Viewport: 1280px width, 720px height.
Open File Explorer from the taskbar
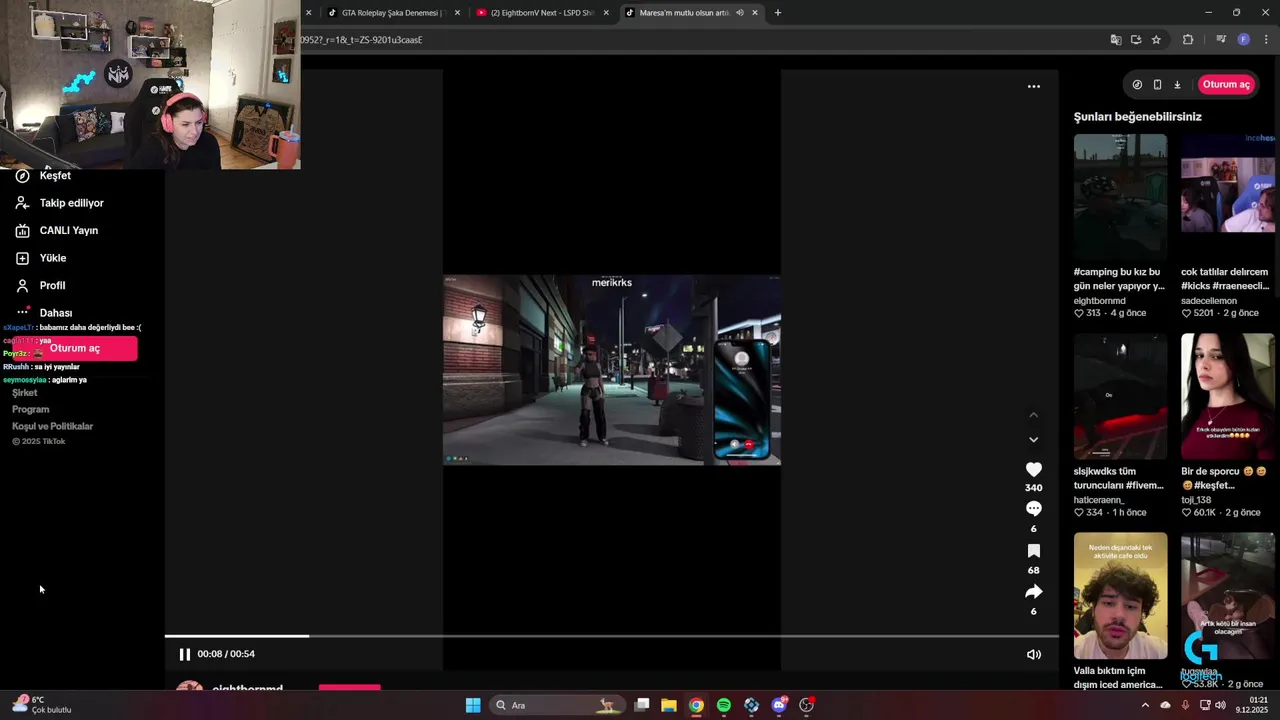tap(669, 705)
